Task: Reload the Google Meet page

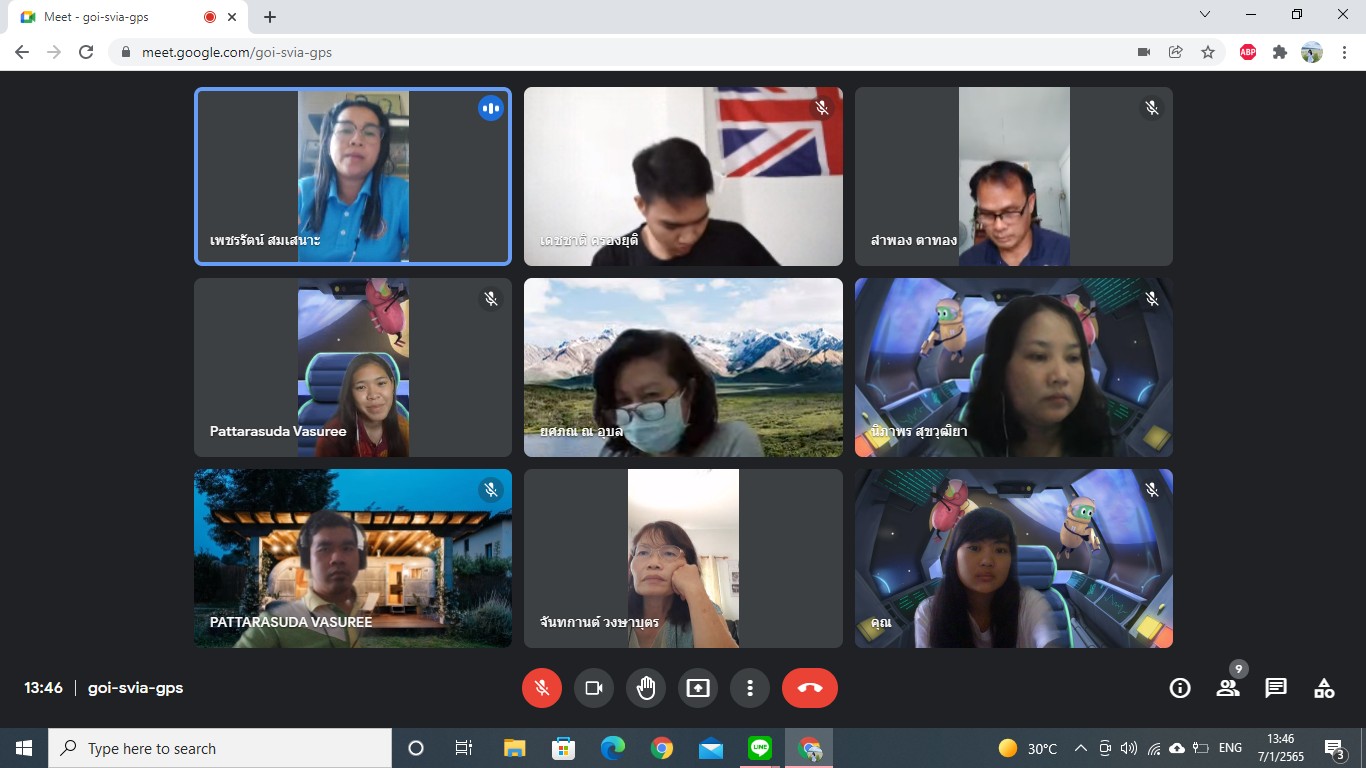Action: tap(86, 52)
